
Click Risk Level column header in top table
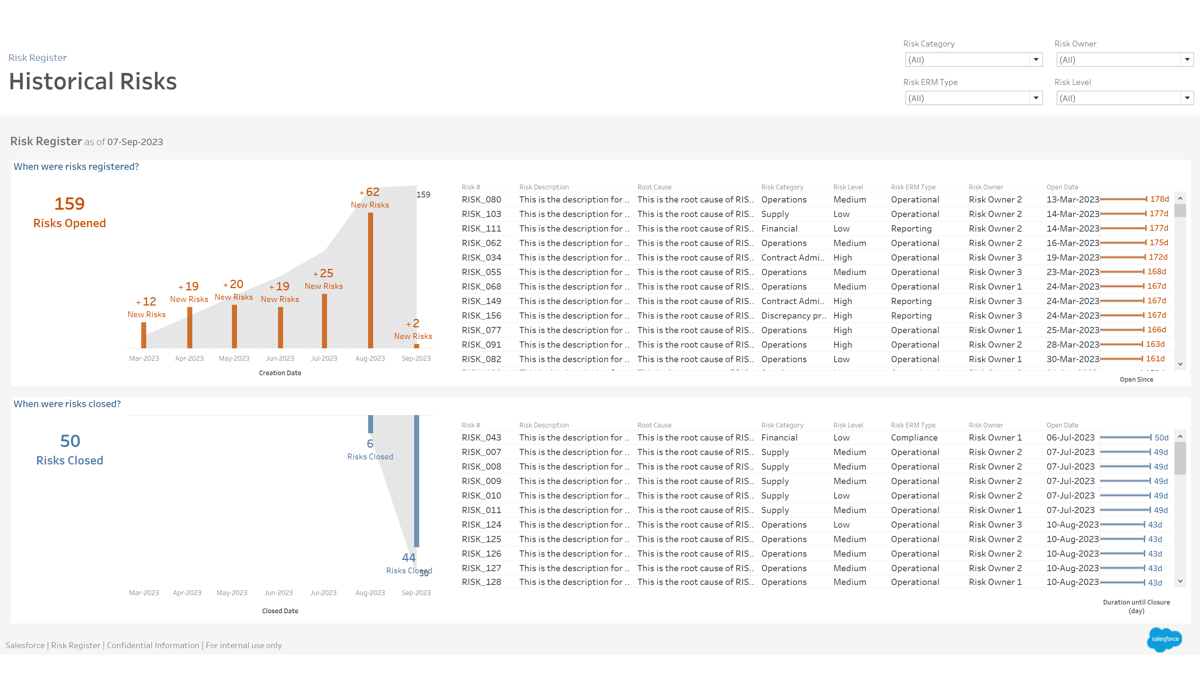click(848, 187)
